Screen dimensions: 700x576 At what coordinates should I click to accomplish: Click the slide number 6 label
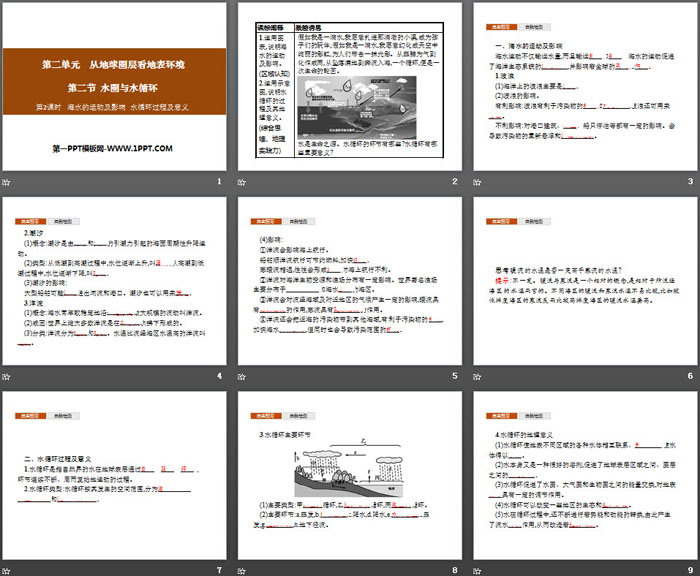(690, 376)
